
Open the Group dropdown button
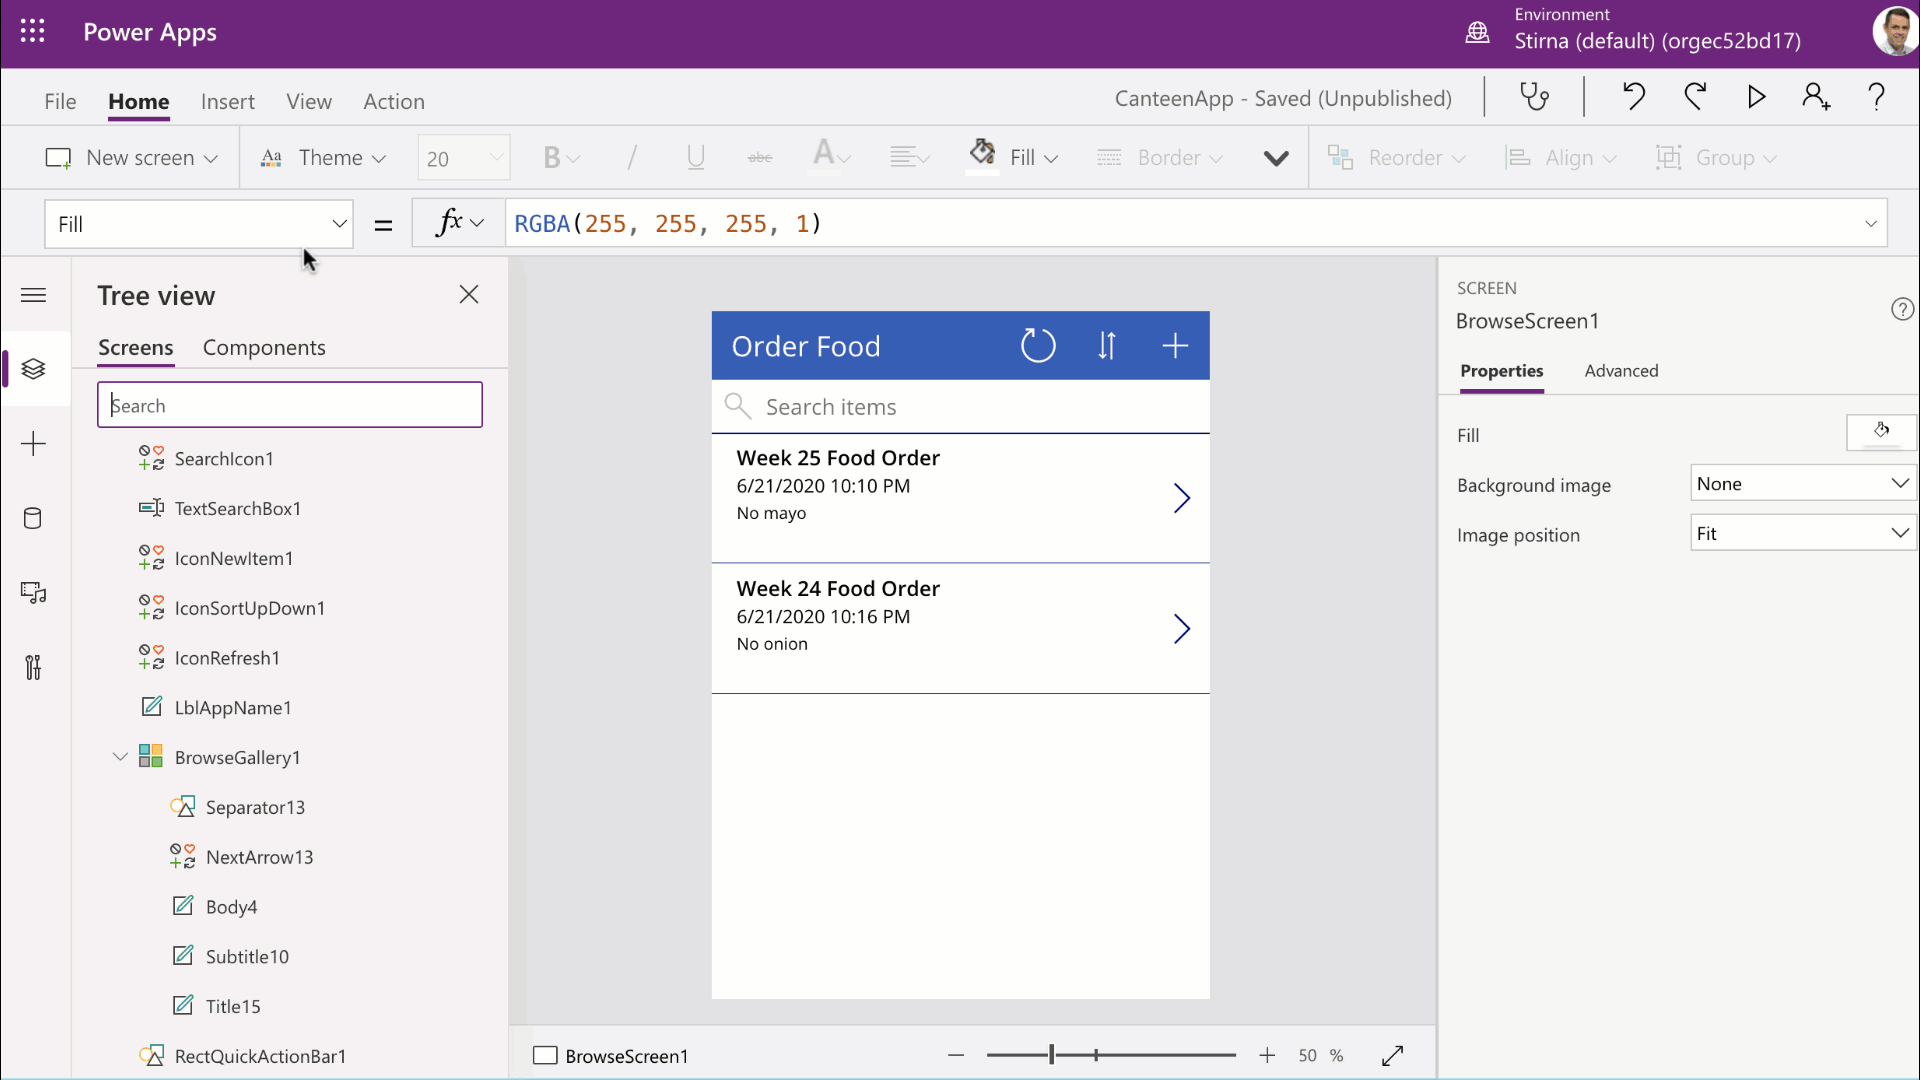pos(1716,158)
